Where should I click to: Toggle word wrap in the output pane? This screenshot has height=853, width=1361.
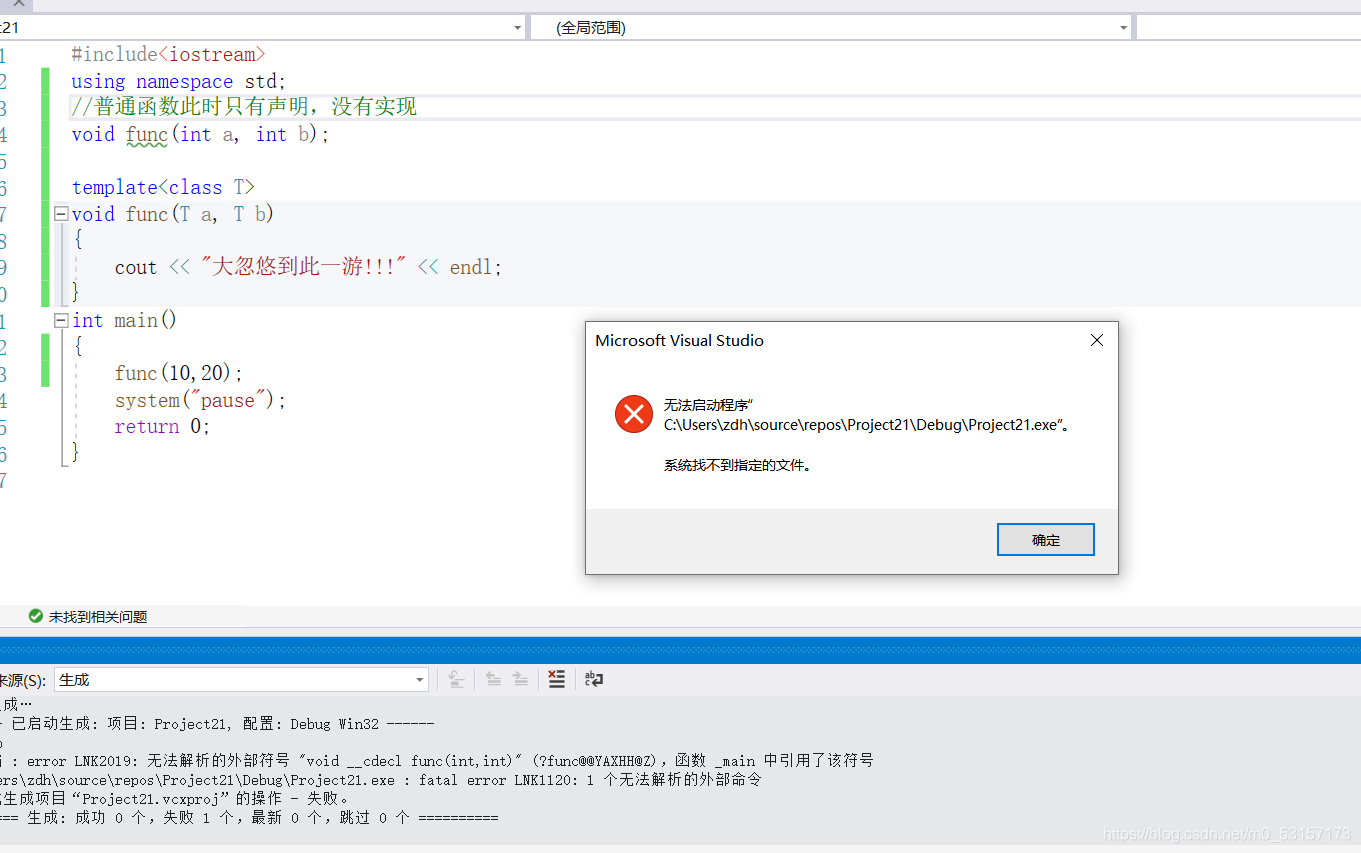(x=594, y=679)
